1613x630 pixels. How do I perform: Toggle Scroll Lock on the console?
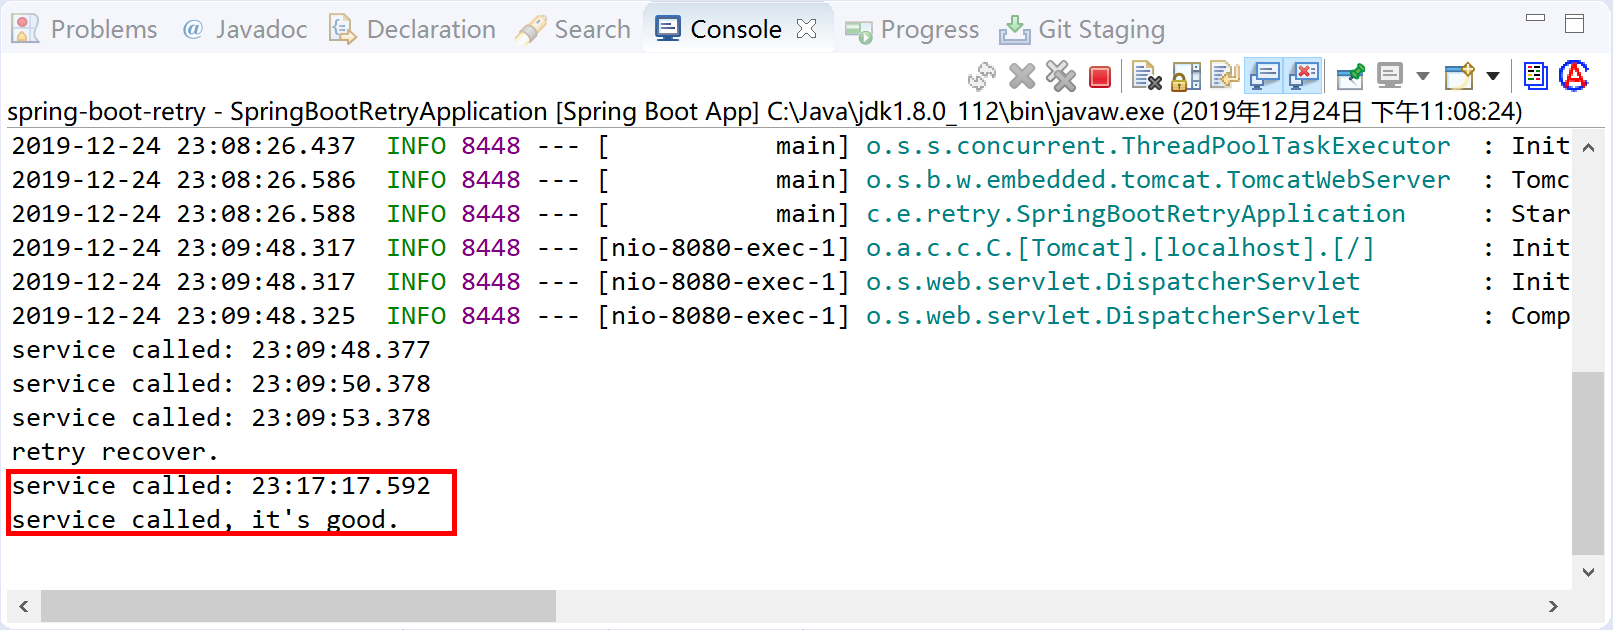click(x=1186, y=76)
